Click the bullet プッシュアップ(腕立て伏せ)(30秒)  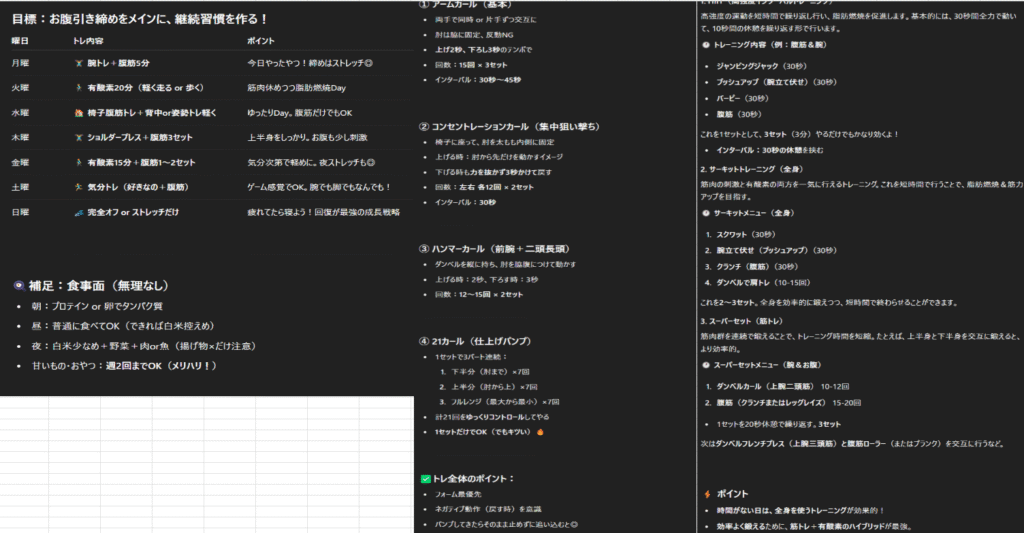pyautogui.click(x=776, y=82)
